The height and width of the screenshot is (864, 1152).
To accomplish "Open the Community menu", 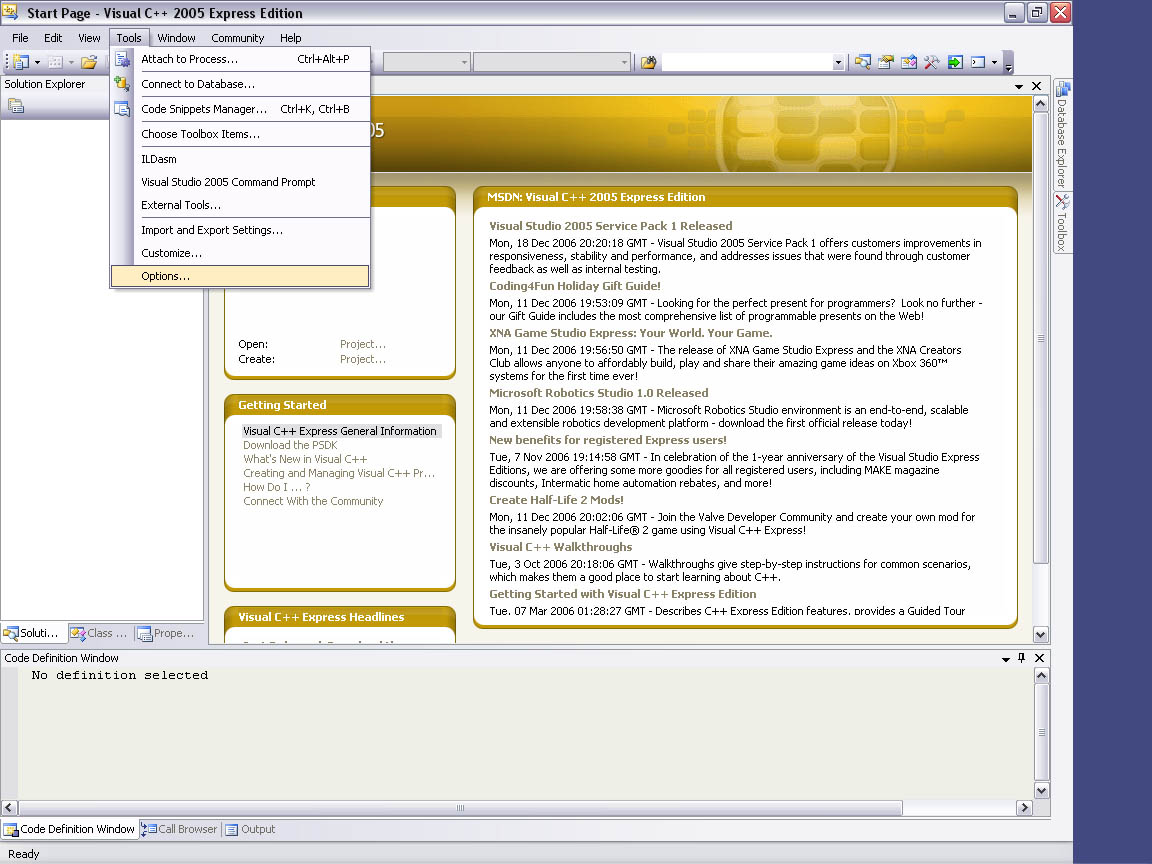I will pyautogui.click(x=237, y=38).
